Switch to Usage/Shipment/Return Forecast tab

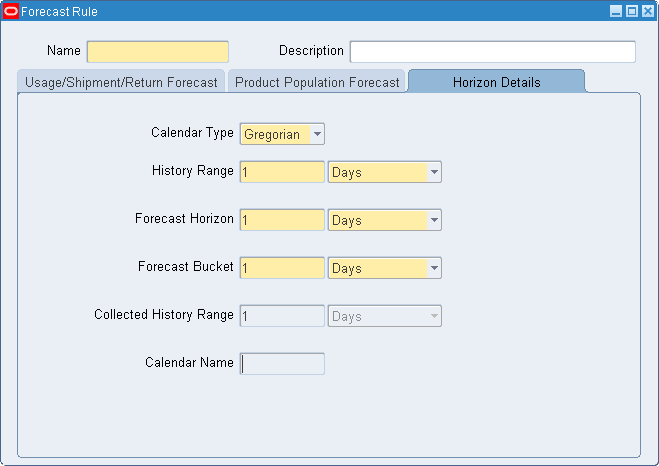pos(121,82)
